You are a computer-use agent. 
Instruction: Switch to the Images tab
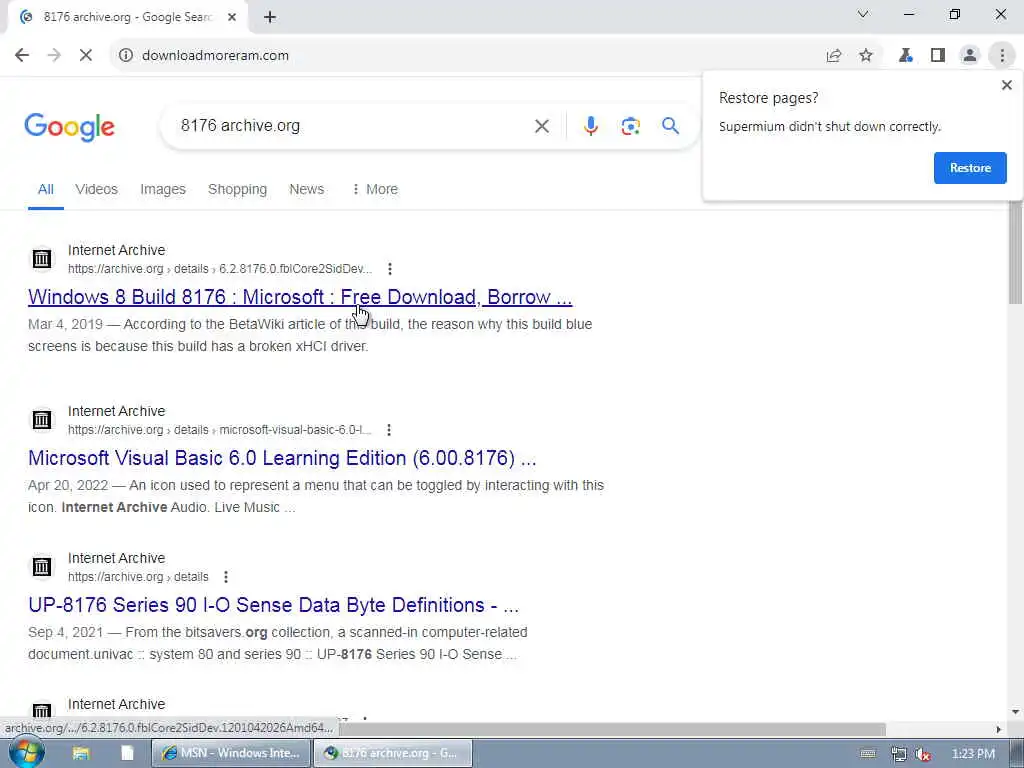click(x=163, y=189)
